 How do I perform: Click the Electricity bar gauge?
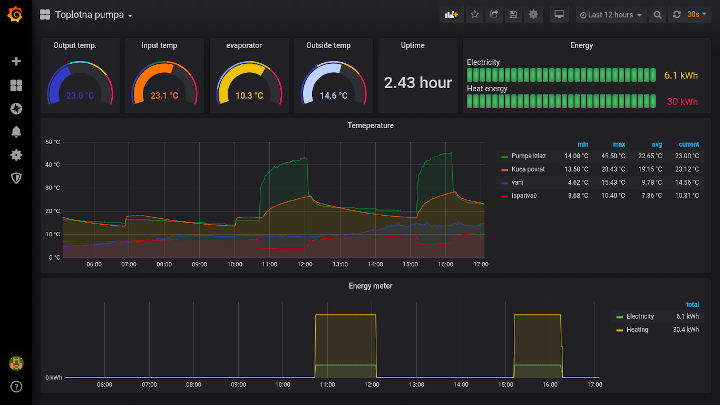pyautogui.click(x=561, y=75)
